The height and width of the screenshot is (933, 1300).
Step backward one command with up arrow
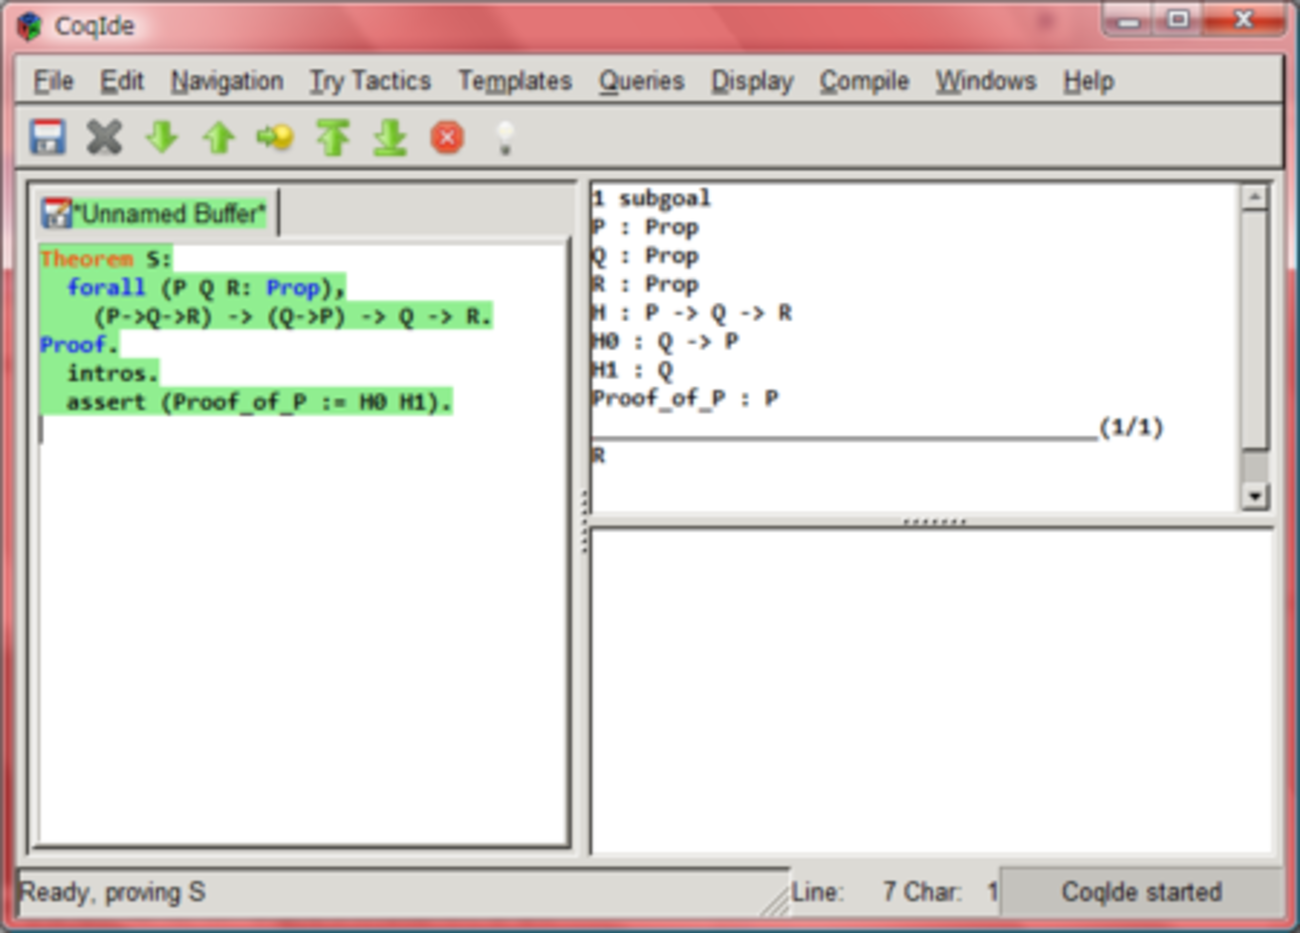click(x=218, y=137)
